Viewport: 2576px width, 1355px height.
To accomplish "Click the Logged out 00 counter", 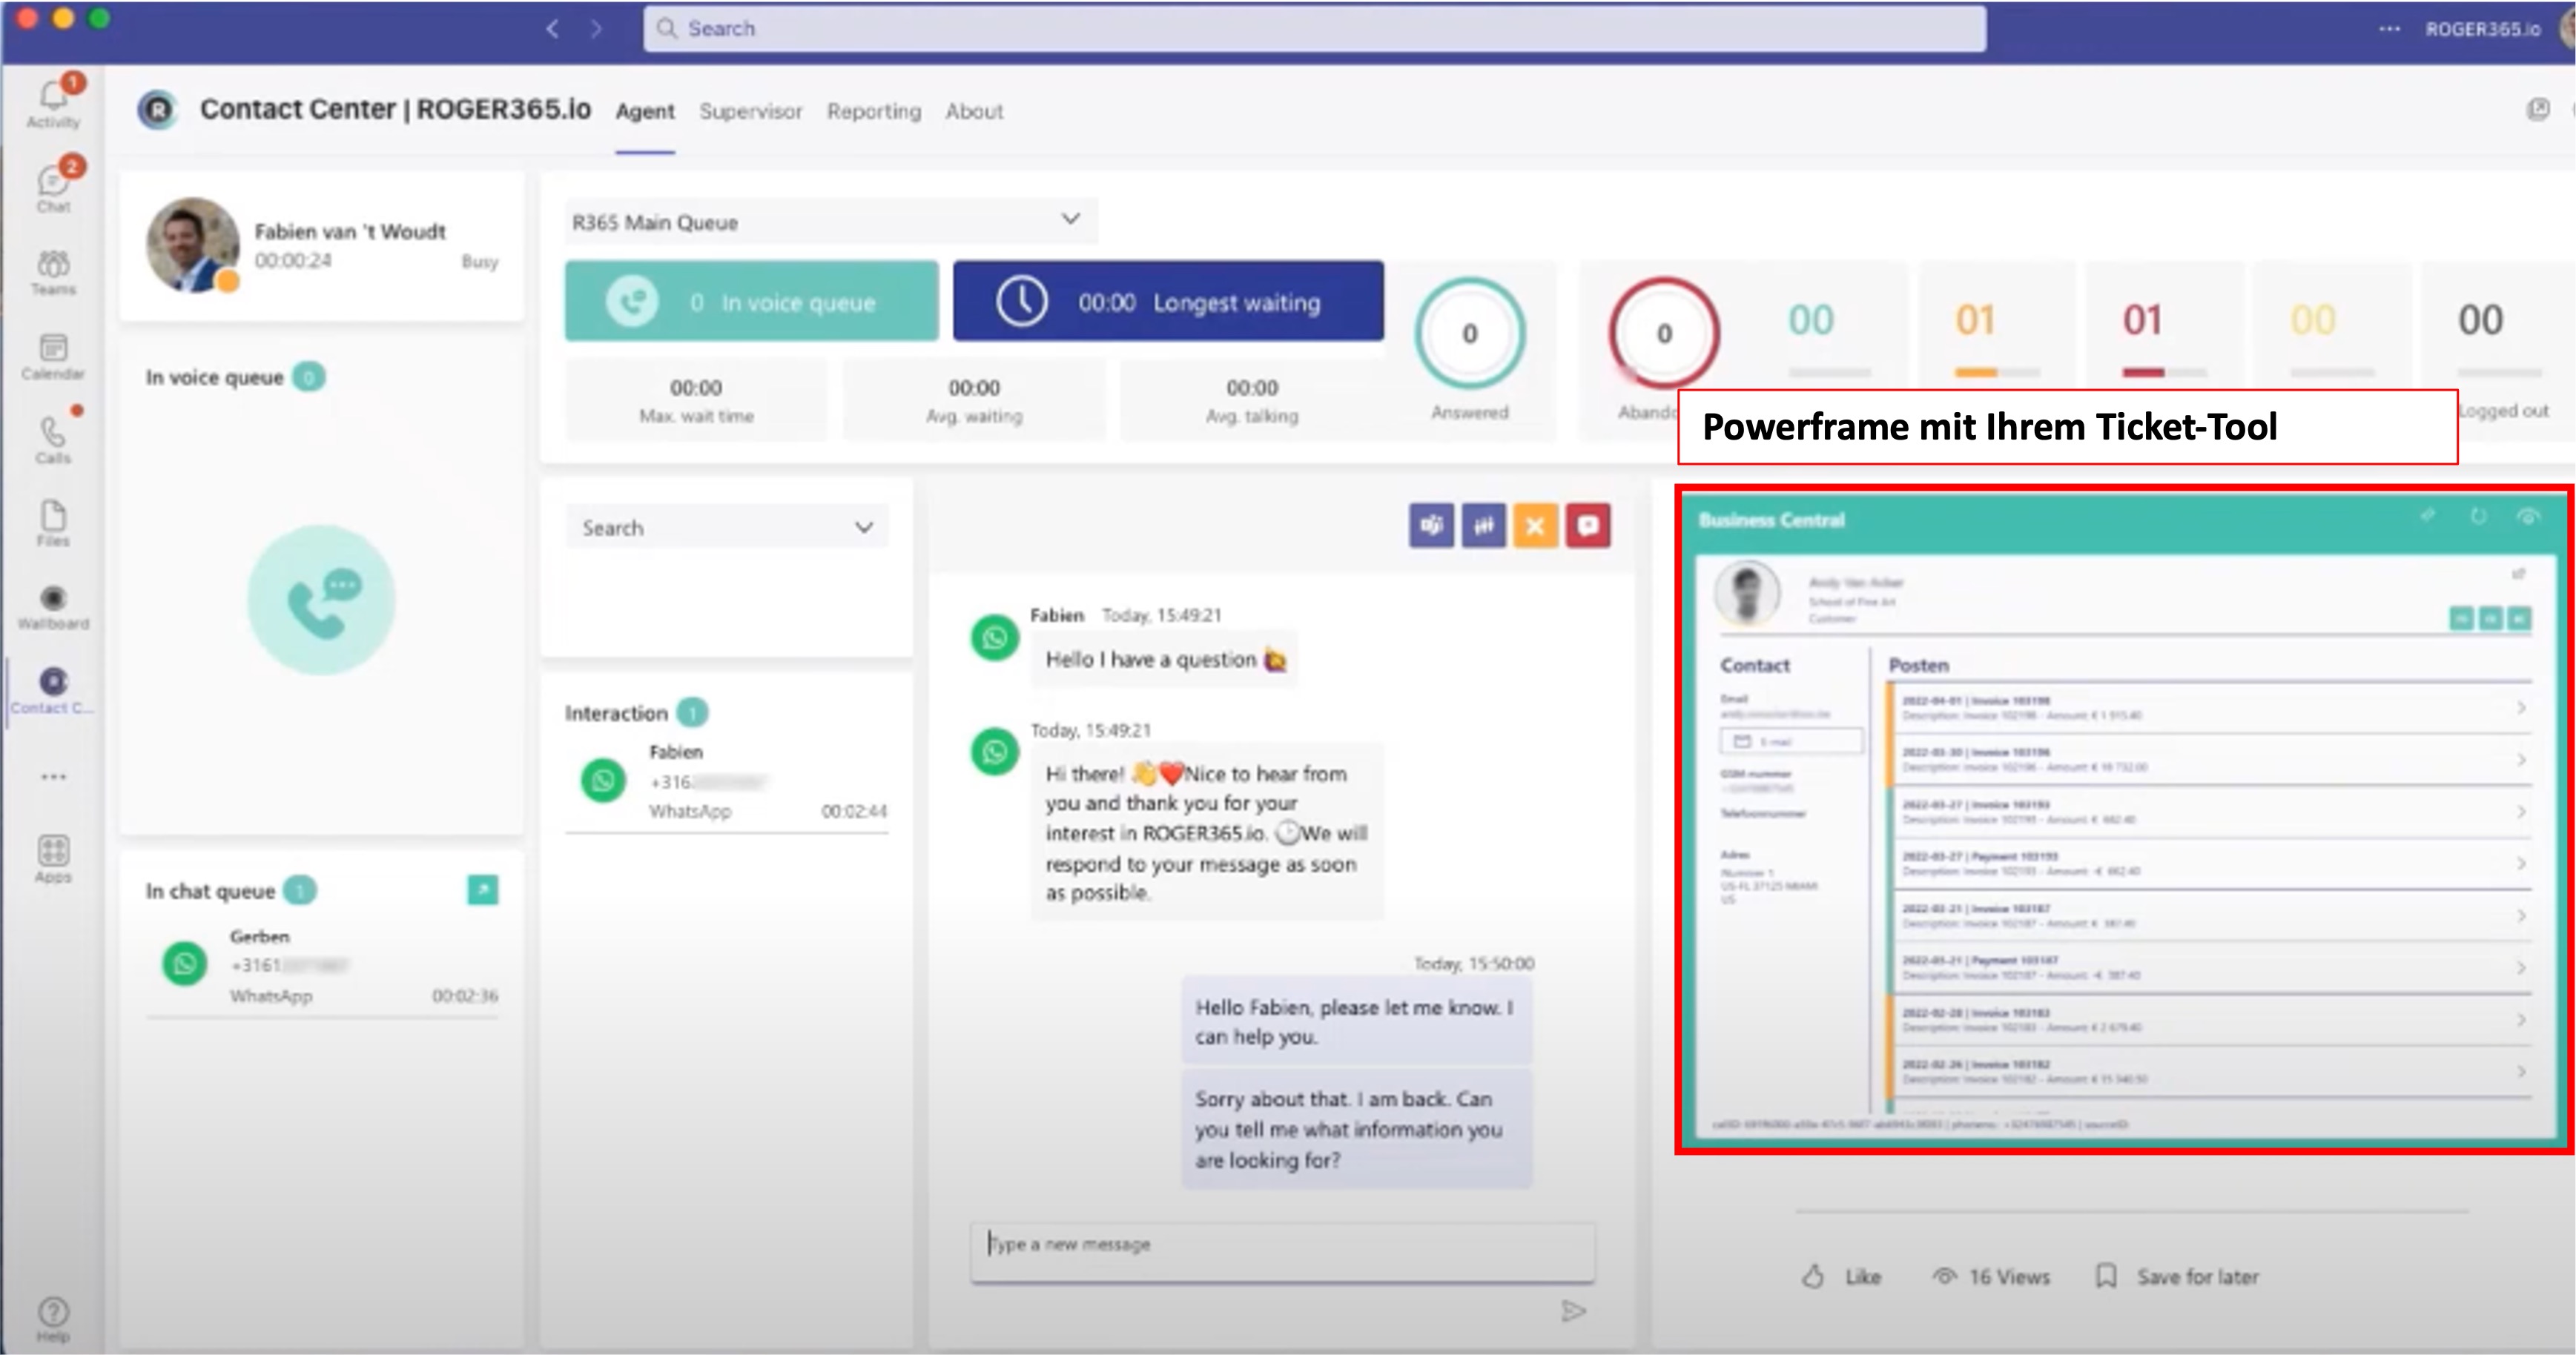I will coord(2480,320).
